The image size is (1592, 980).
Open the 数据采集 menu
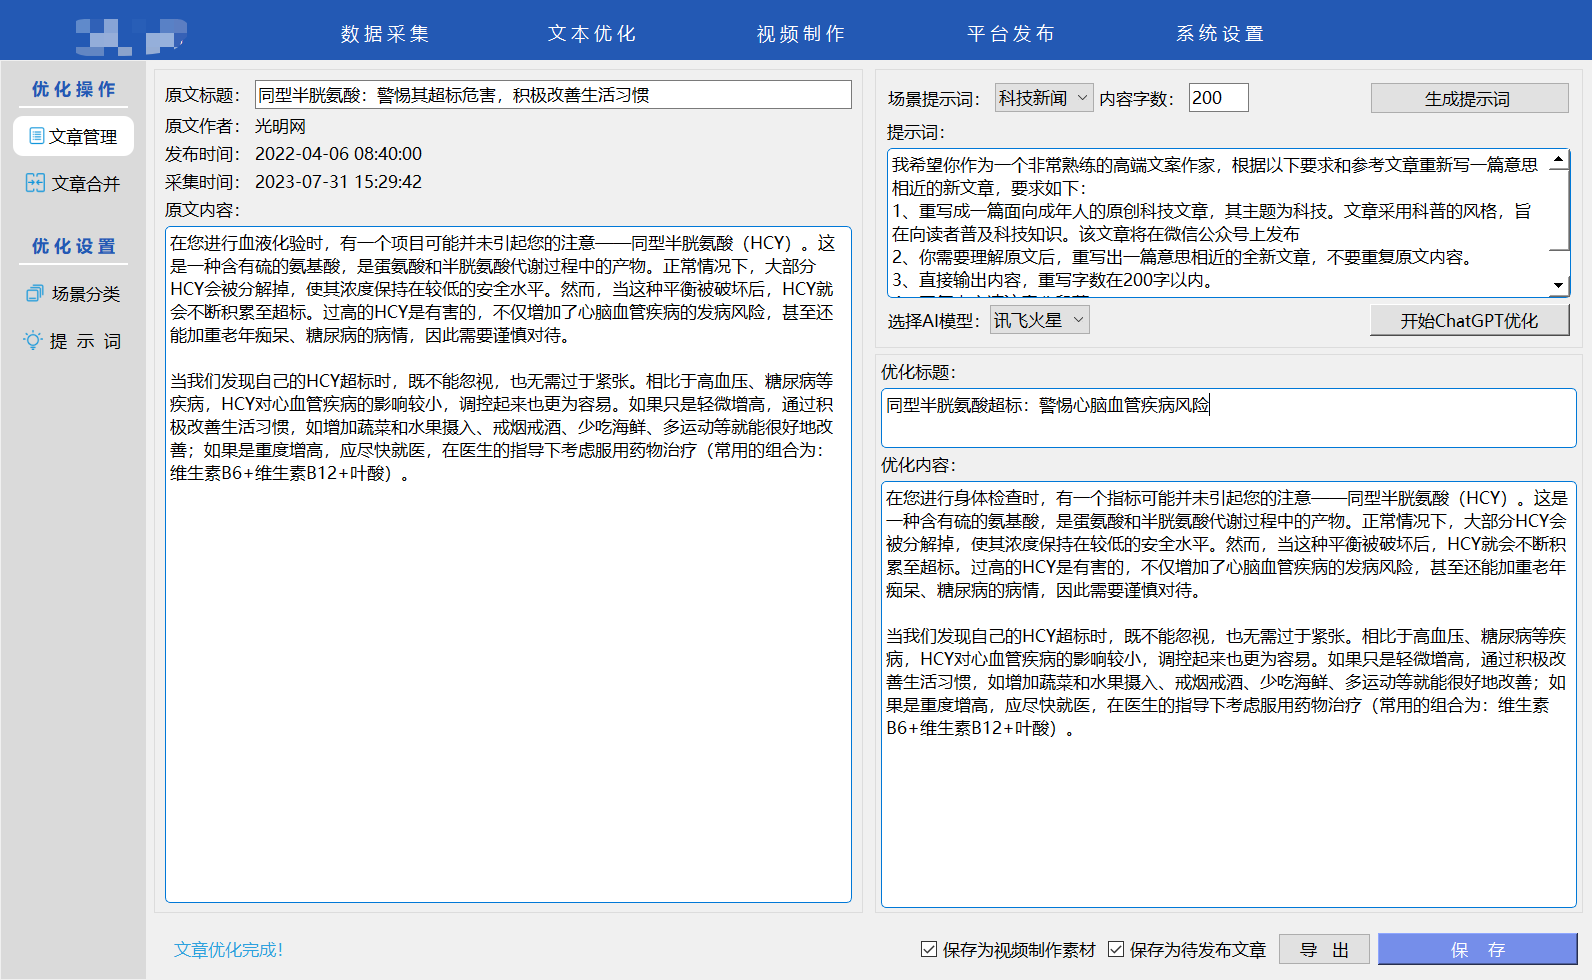pos(385,34)
